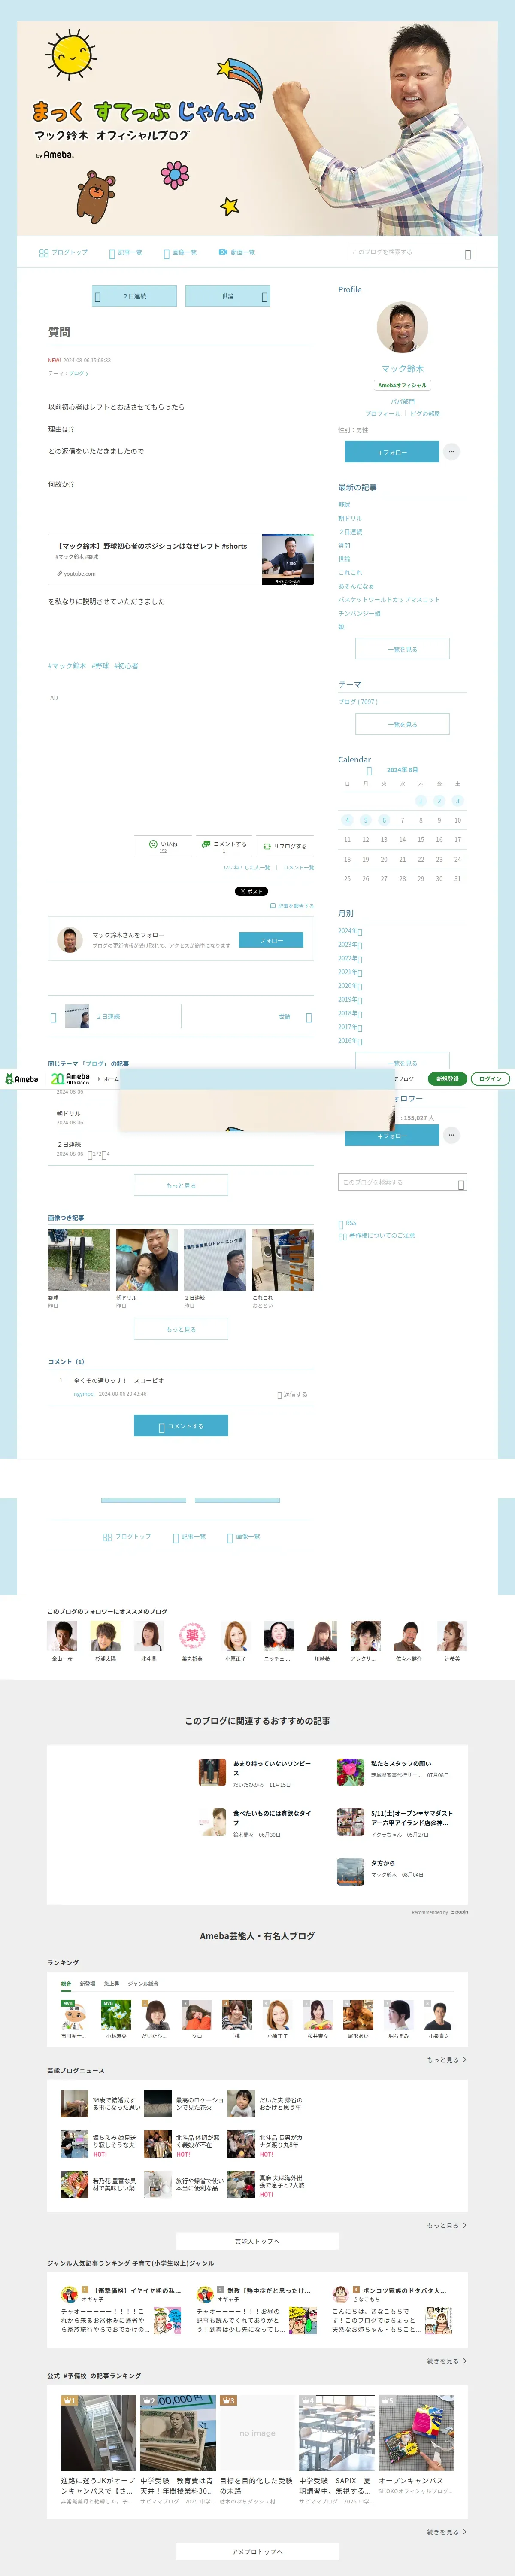The height and width of the screenshot is (2576, 515).
Task: Share the article with the X ポスト button
Action: click(251, 891)
